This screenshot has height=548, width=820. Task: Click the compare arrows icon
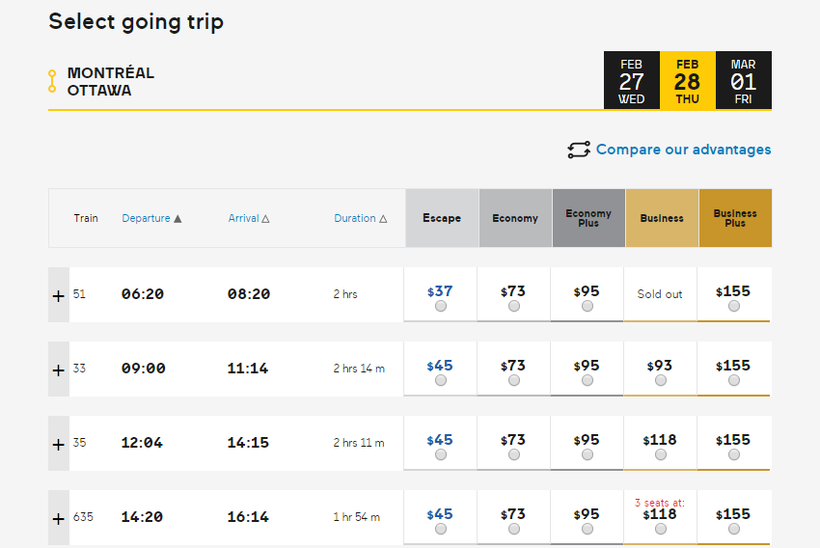point(579,150)
